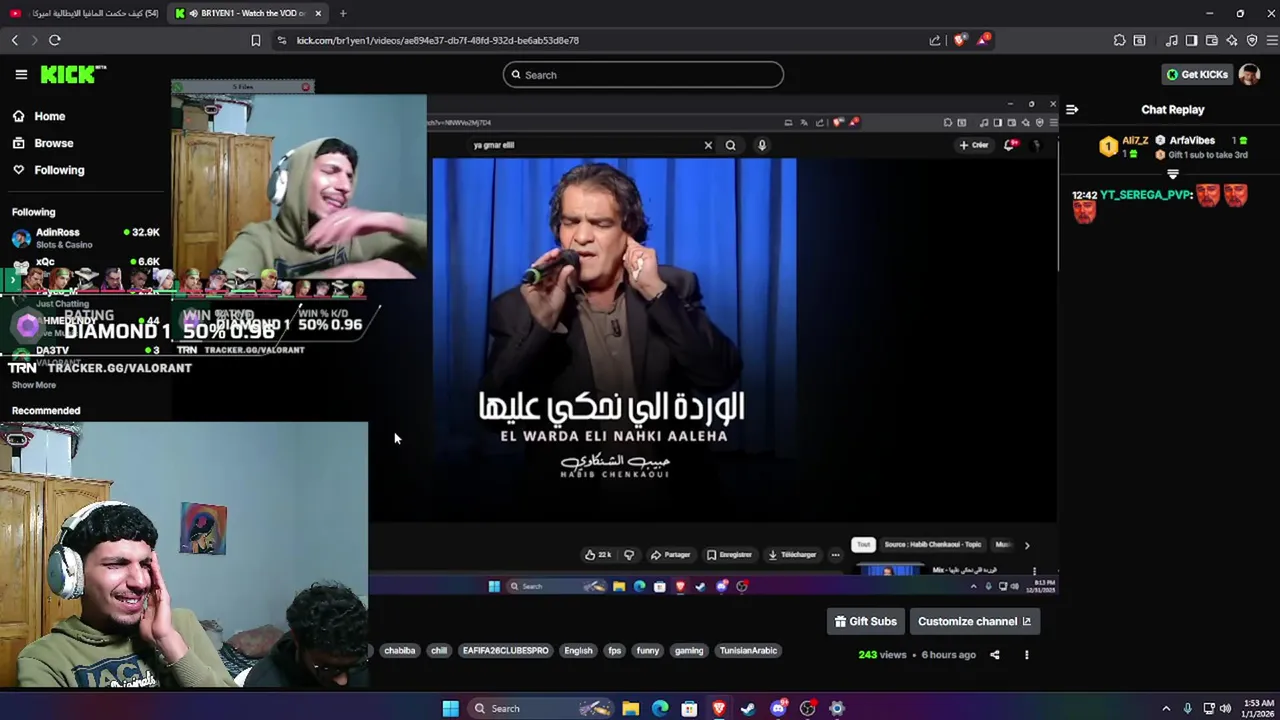Click the KICK logo
Screen dimensions: 1280x720
73,74
